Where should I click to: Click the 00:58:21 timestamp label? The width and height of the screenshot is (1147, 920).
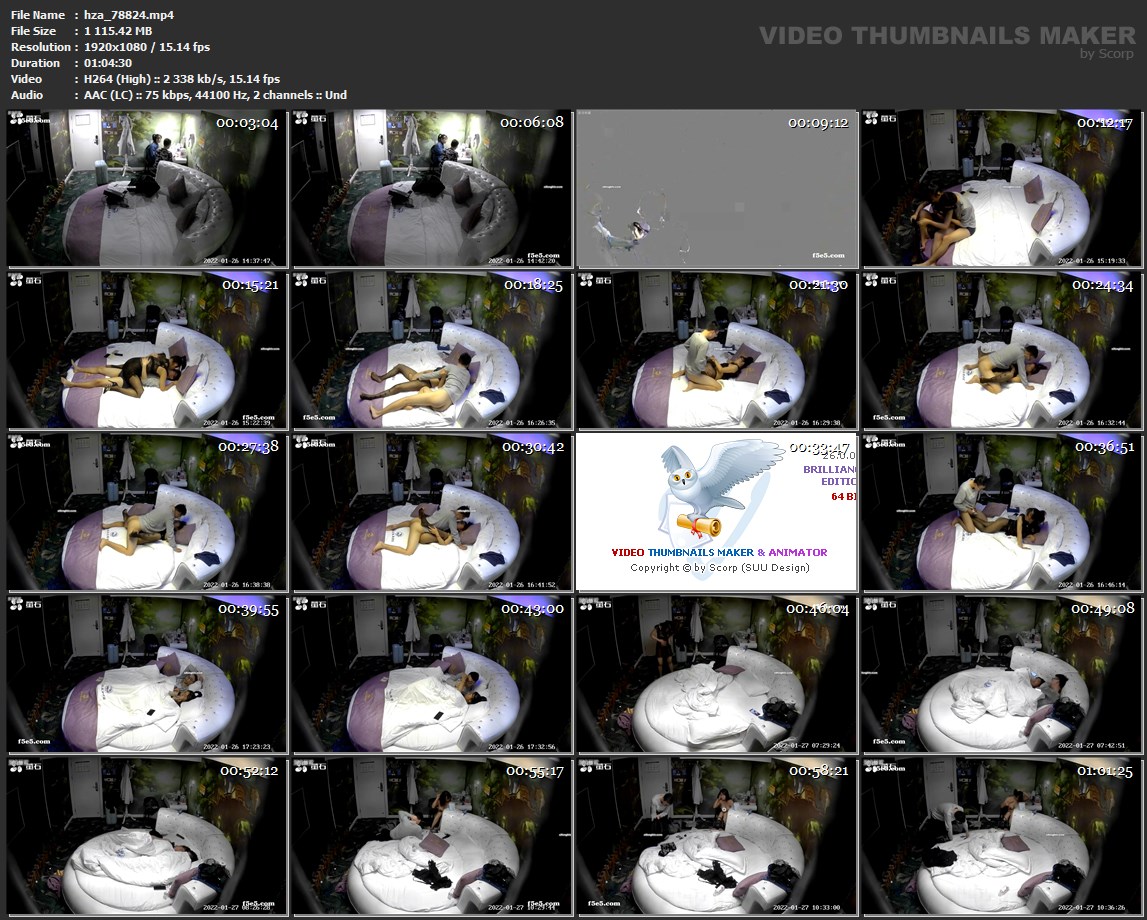point(817,770)
